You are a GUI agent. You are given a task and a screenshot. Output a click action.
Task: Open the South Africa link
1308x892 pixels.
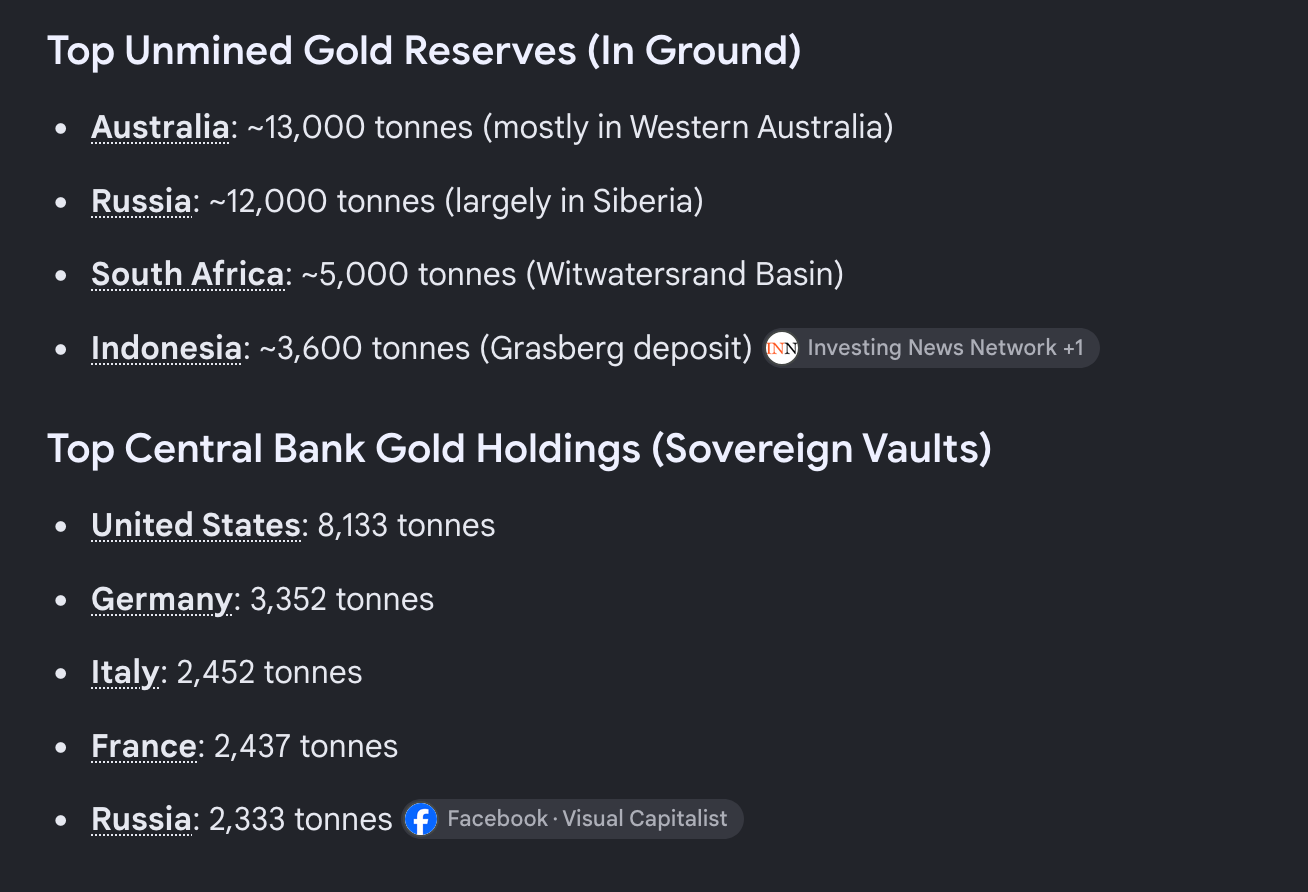click(x=188, y=274)
